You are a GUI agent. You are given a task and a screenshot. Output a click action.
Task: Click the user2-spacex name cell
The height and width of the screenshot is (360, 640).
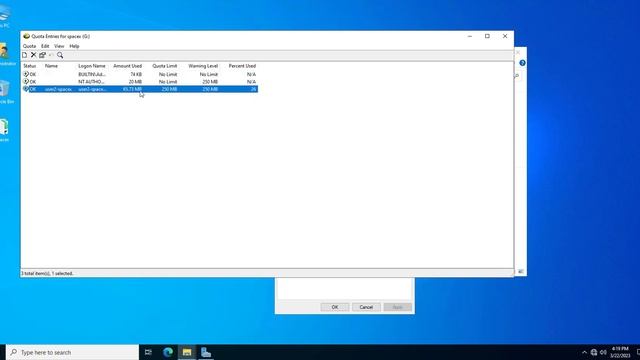[x=58, y=89]
